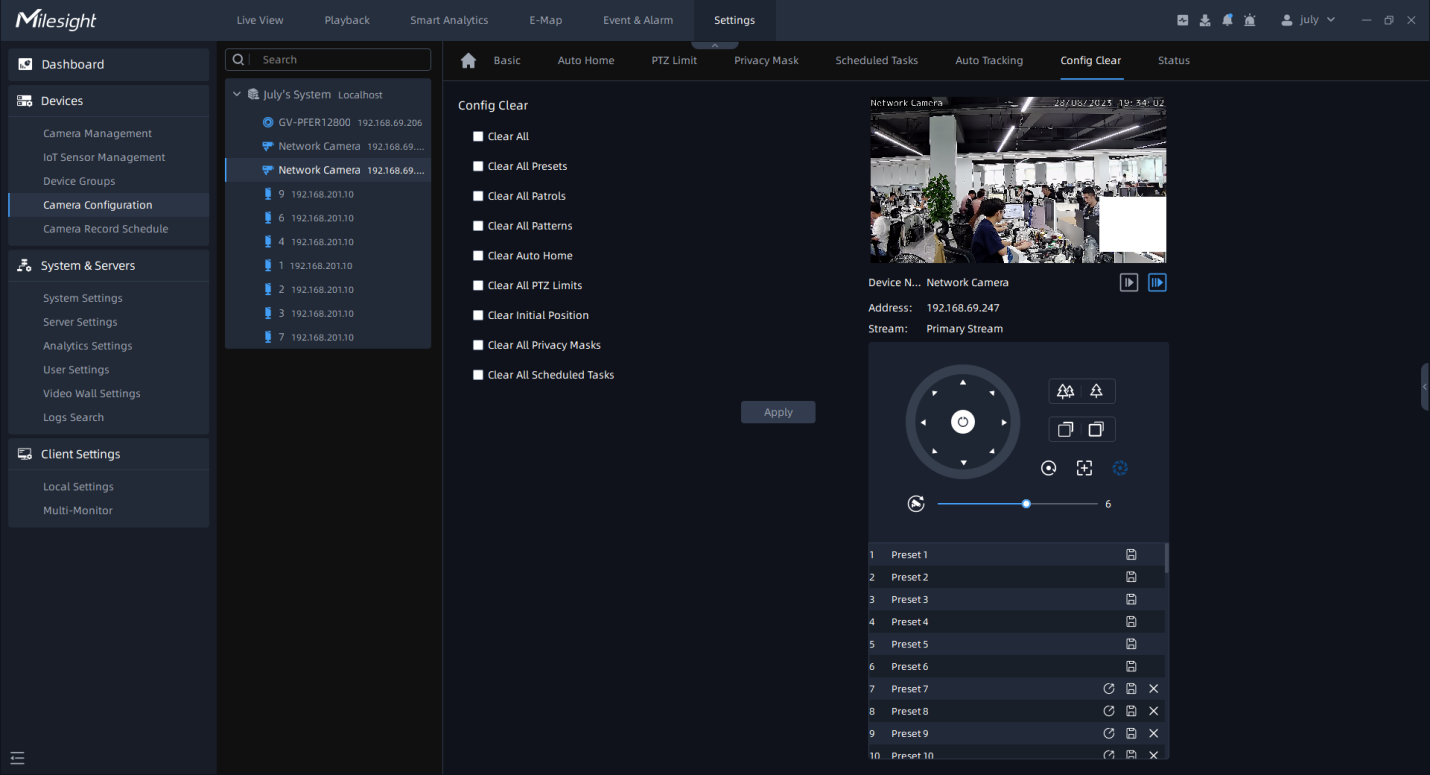Viewport: 1430px width, 775px height.
Task: Click the zoom out double-tree icon
Action: tap(1065, 391)
